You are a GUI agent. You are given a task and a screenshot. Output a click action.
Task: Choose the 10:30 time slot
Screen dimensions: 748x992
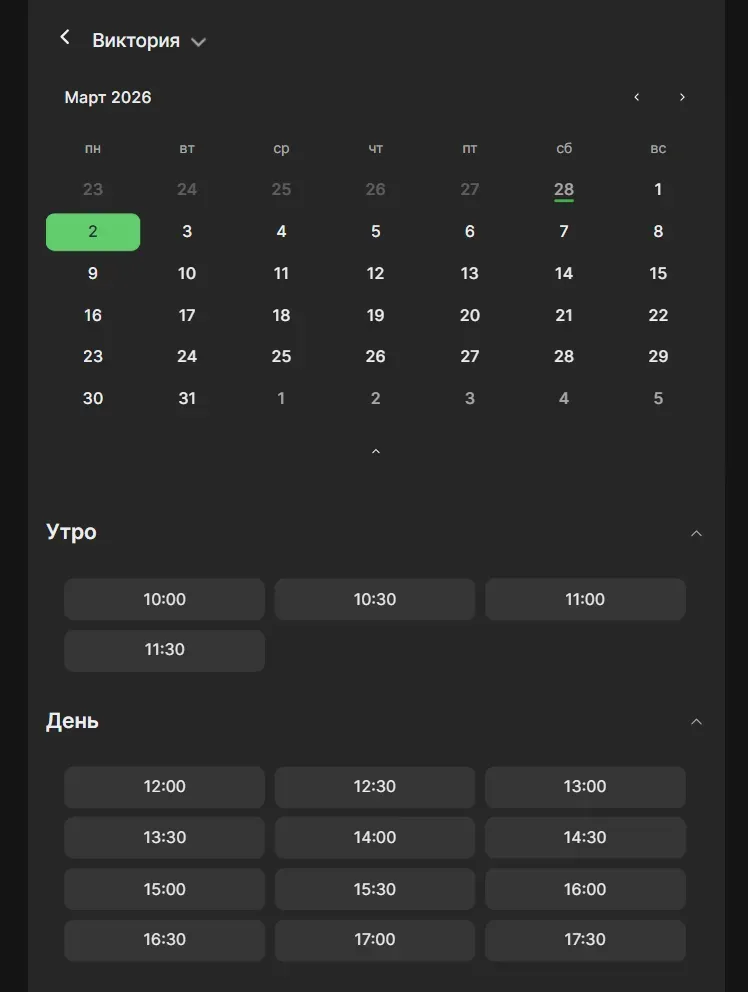(x=375, y=600)
